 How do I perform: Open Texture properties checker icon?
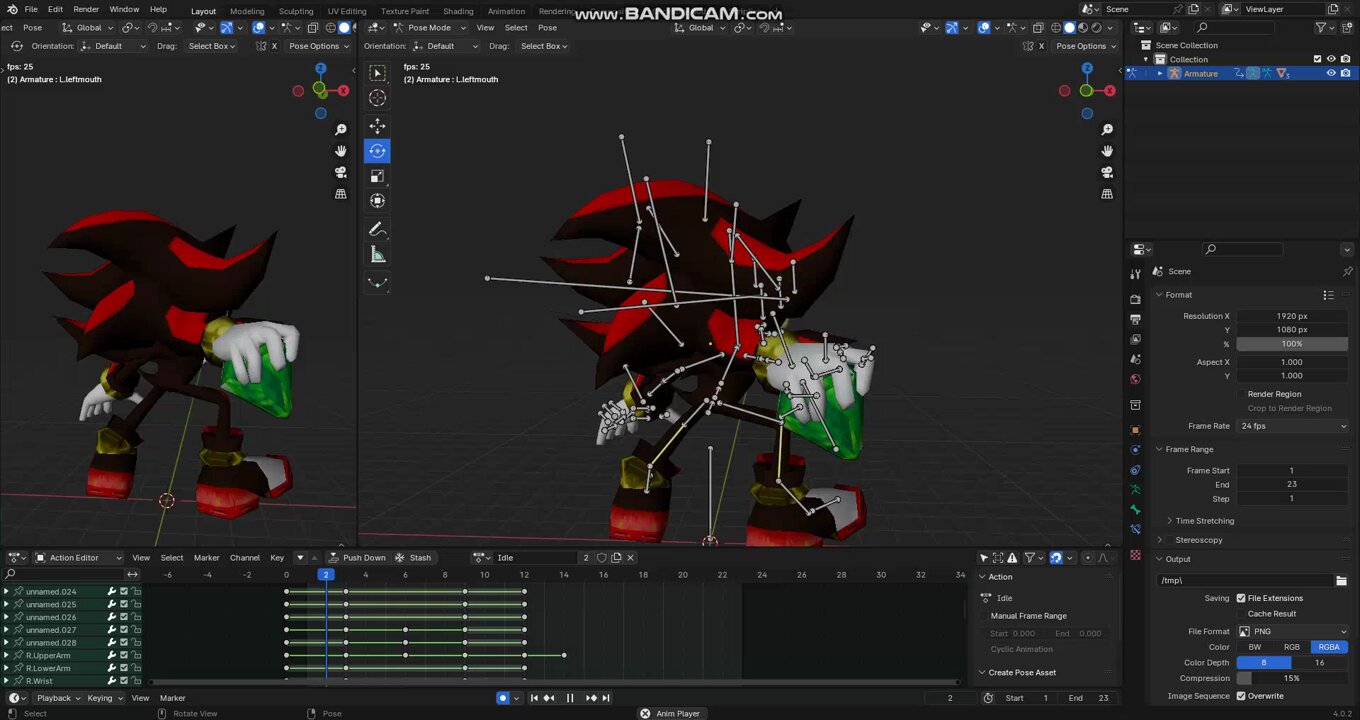pos(1135,554)
